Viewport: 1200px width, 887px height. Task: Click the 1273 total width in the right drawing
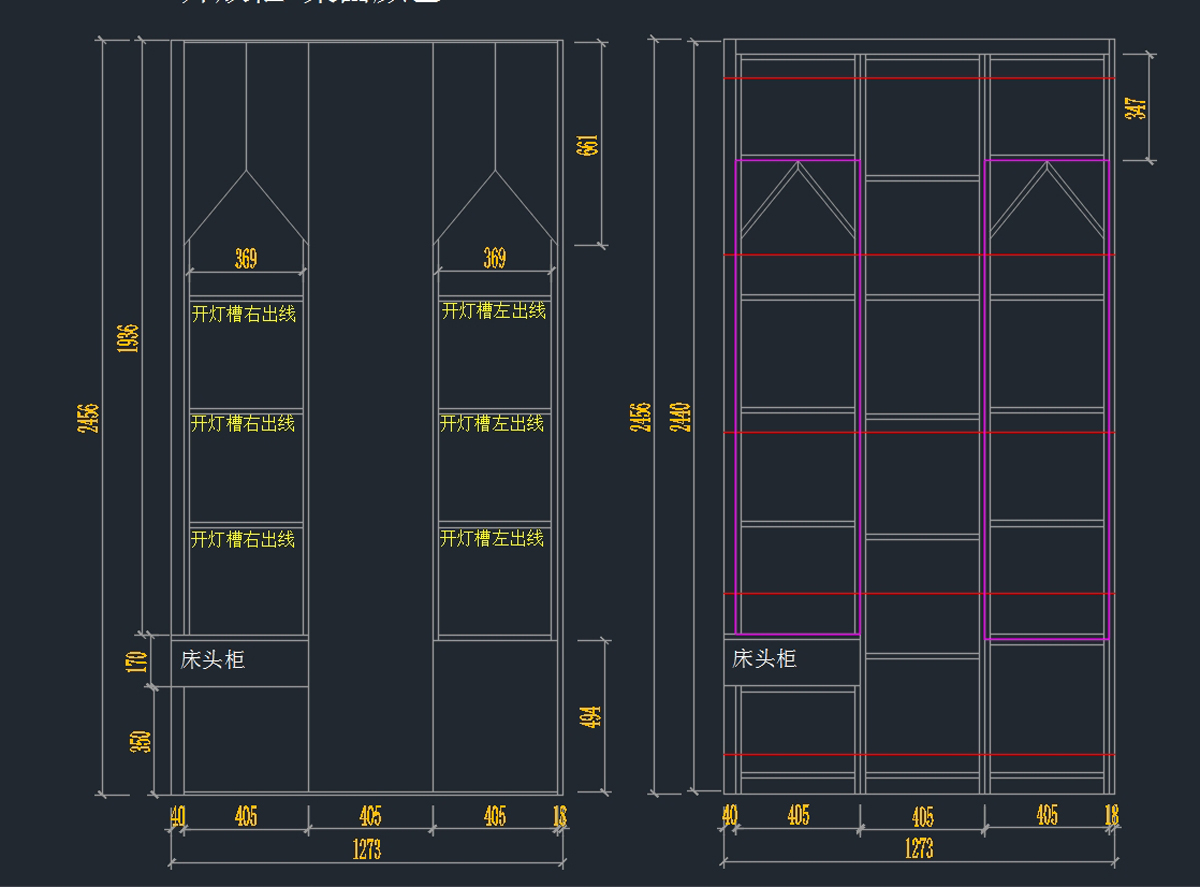pos(919,849)
